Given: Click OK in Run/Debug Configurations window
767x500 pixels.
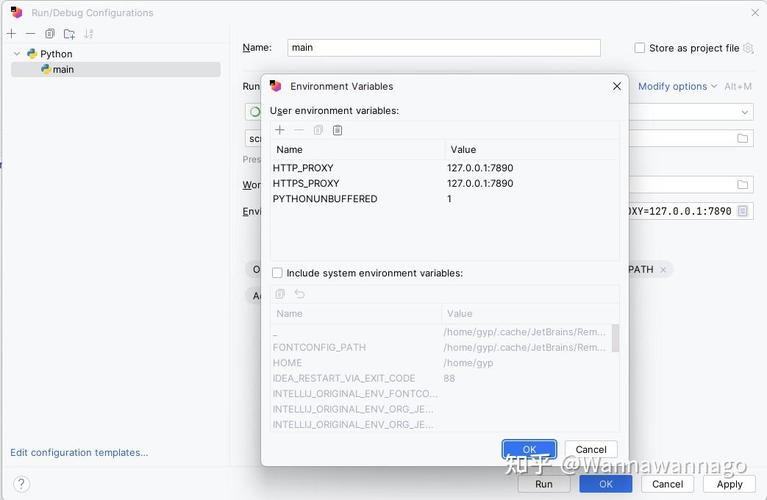Looking at the screenshot, I should [606, 484].
